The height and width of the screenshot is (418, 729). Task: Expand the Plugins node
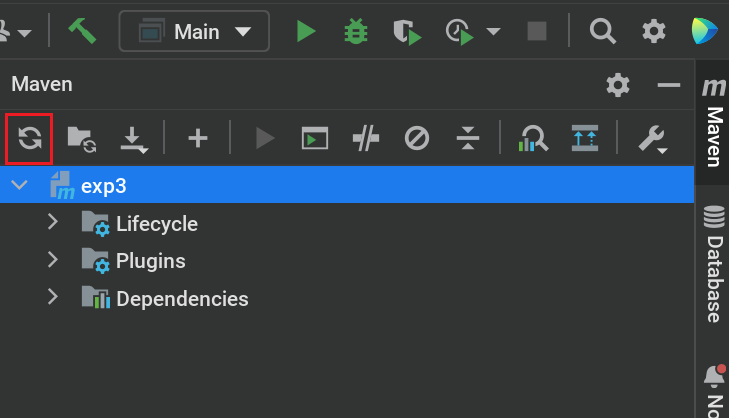[53, 260]
